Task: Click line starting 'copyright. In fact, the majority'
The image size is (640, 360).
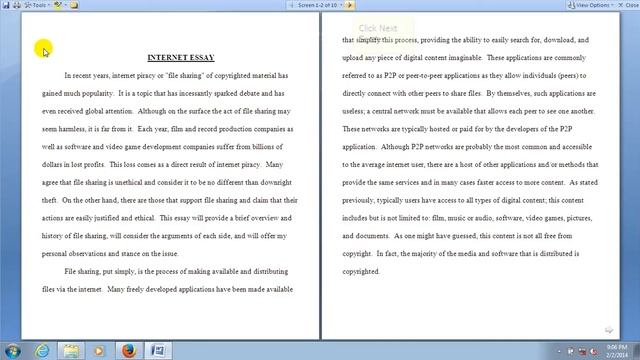Action: [x=461, y=253]
